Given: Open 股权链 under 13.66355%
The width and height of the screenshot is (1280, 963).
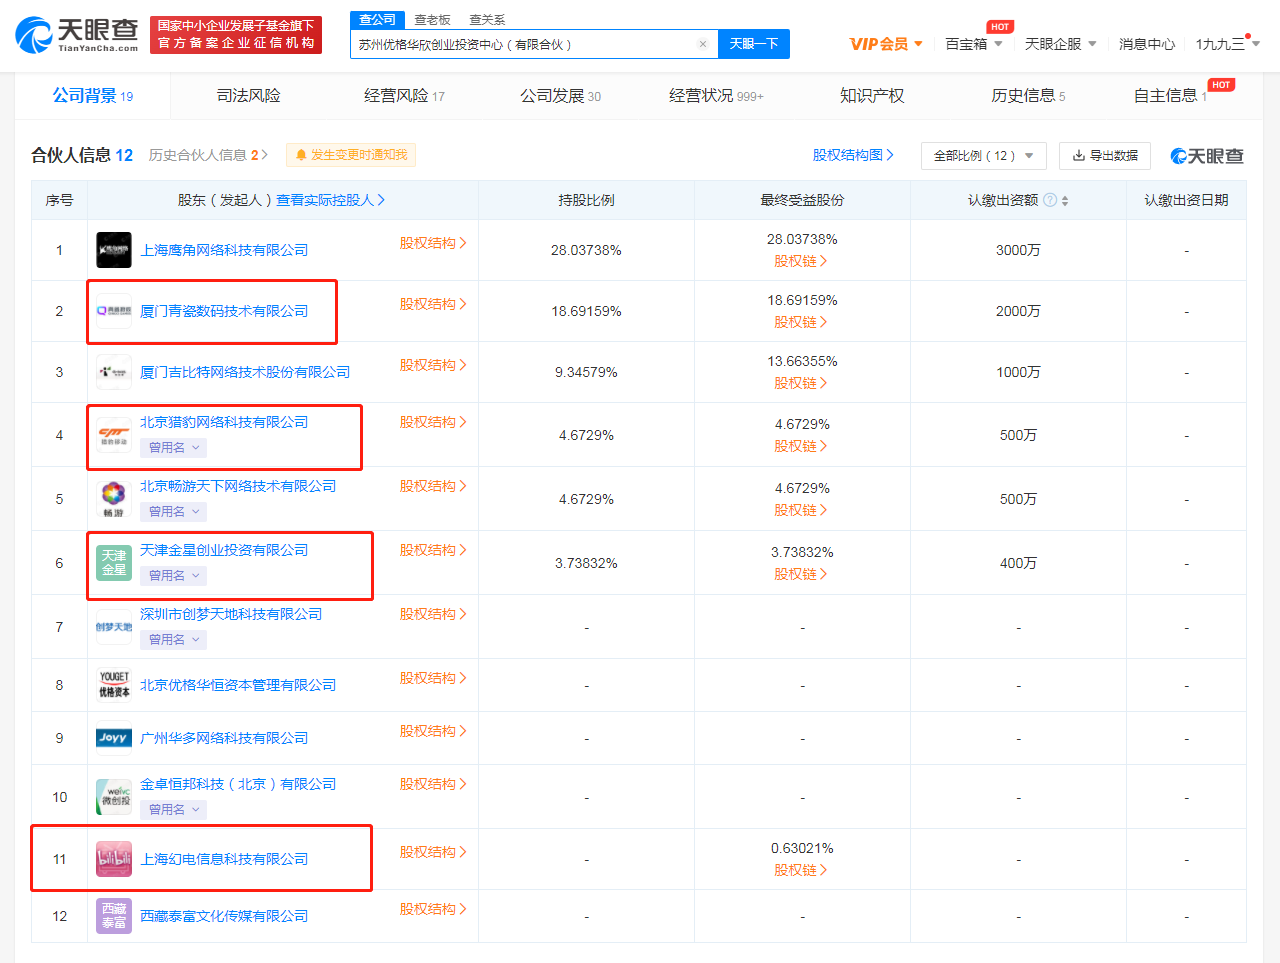Looking at the screenshot, I should pos(801,383).
